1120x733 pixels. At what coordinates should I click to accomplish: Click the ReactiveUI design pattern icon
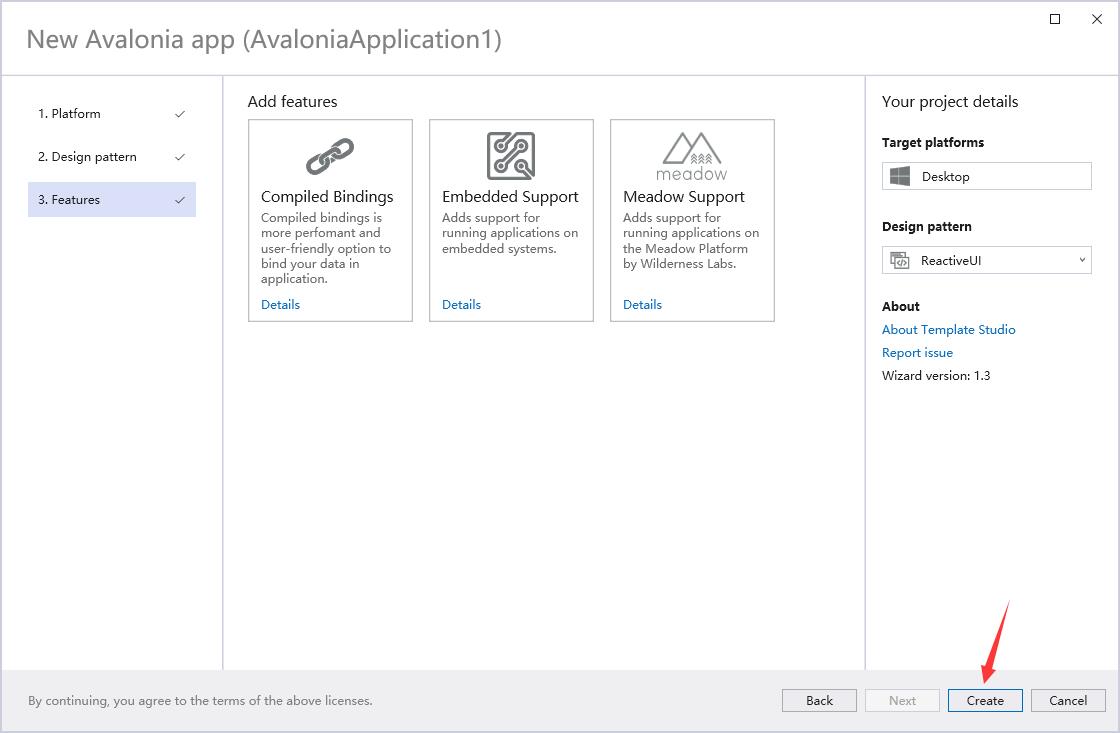point(900,261)
